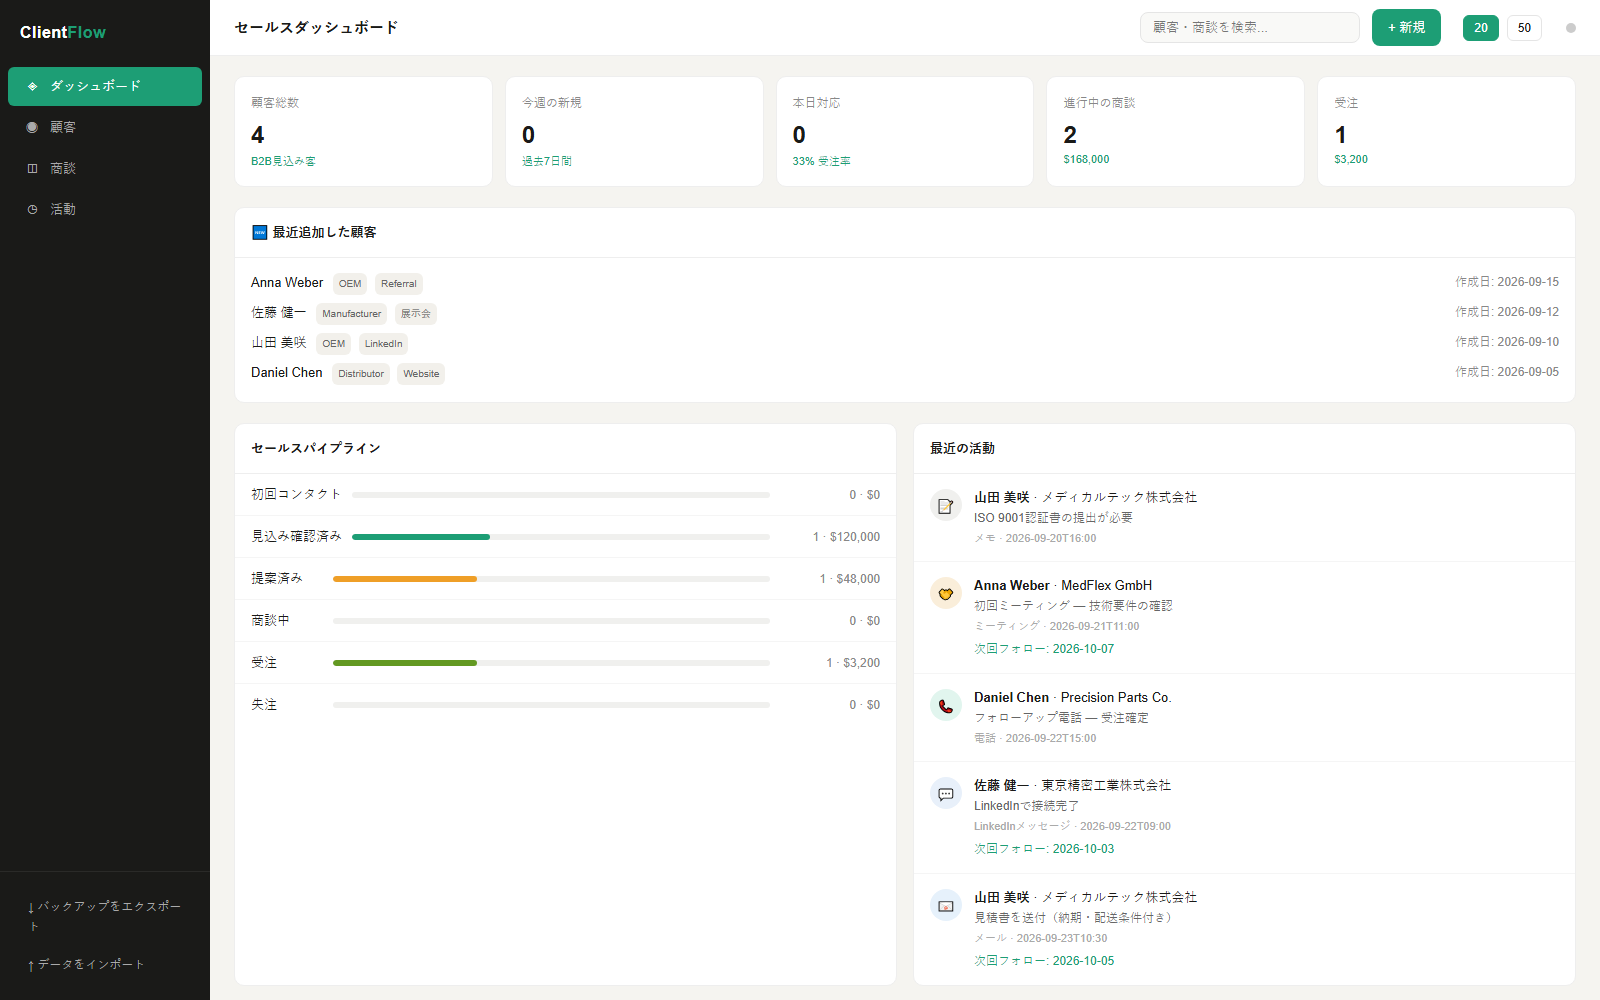Click the memo icon for ISO 9001 activity
Image resolution: width=1600 pixels, height=1000 pixels.
(x=946, y=506)
